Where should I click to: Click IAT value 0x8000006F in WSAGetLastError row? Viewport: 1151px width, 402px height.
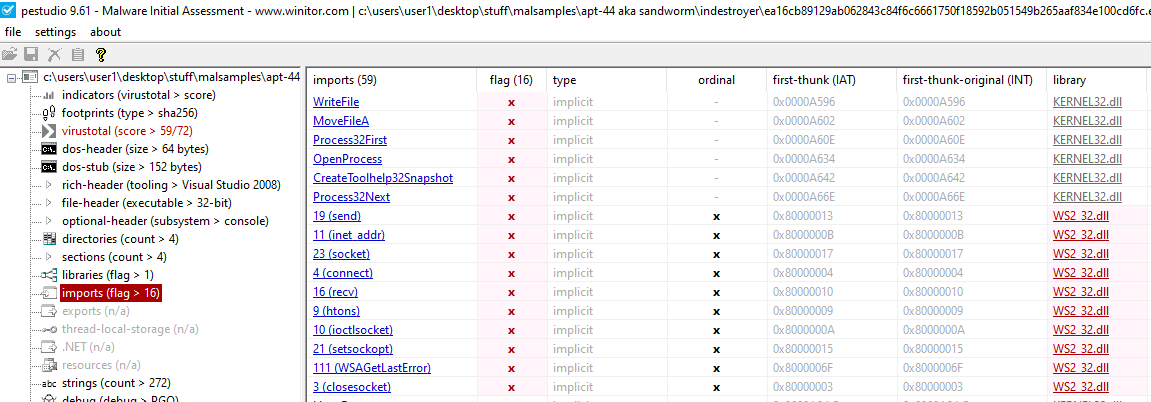pos(804,368)
